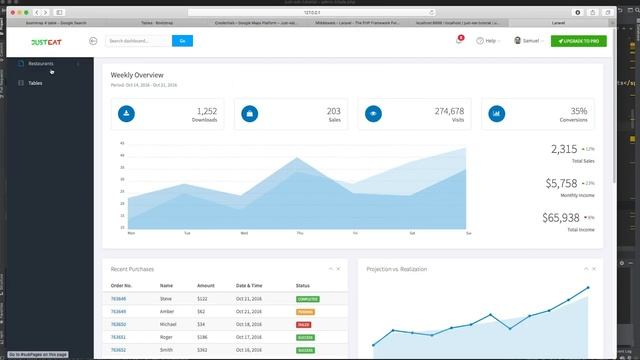Click the red Failed status badge for Michael

pos(304,324)
